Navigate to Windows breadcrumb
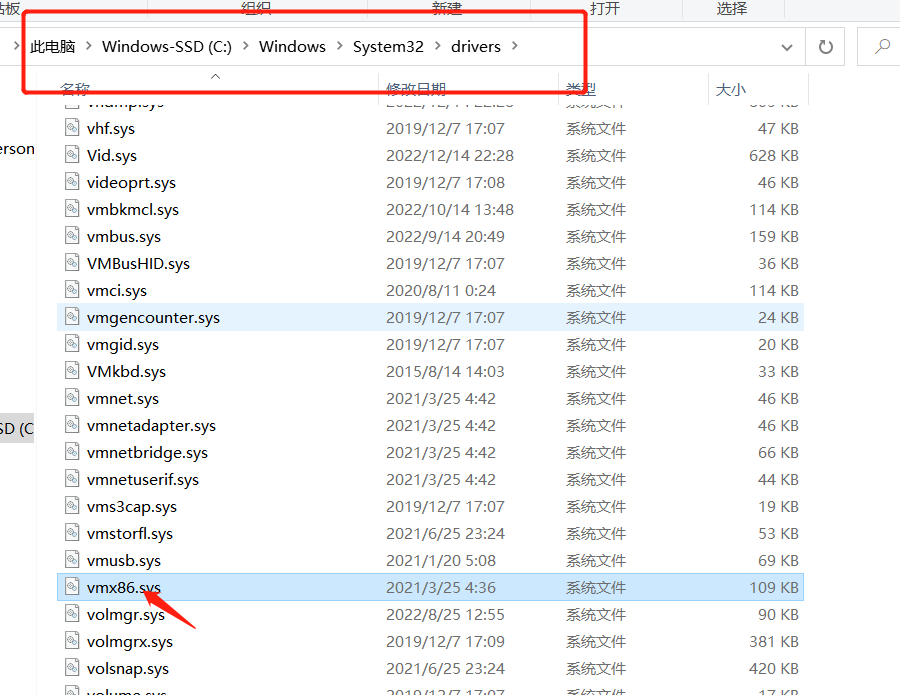 pos(292,46)
